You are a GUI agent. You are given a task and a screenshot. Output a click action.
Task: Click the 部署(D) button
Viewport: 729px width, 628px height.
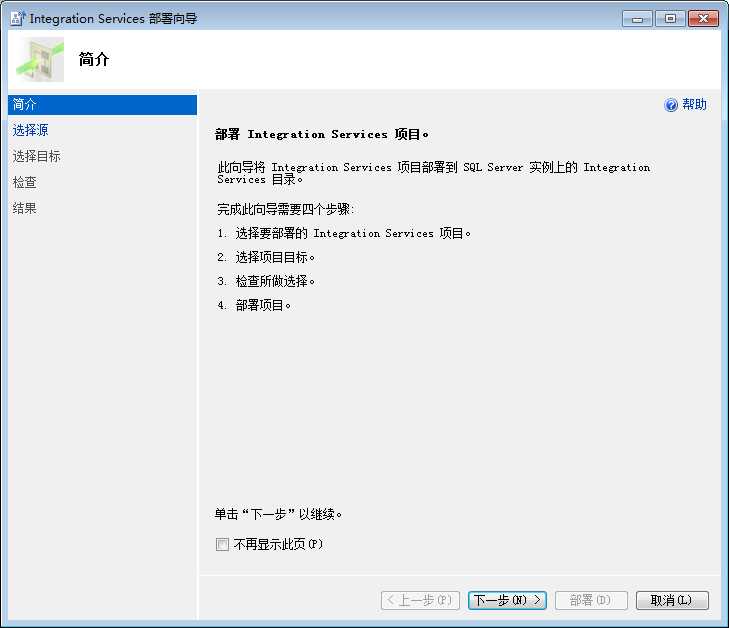pyautogui.click(x=591, y=600)
